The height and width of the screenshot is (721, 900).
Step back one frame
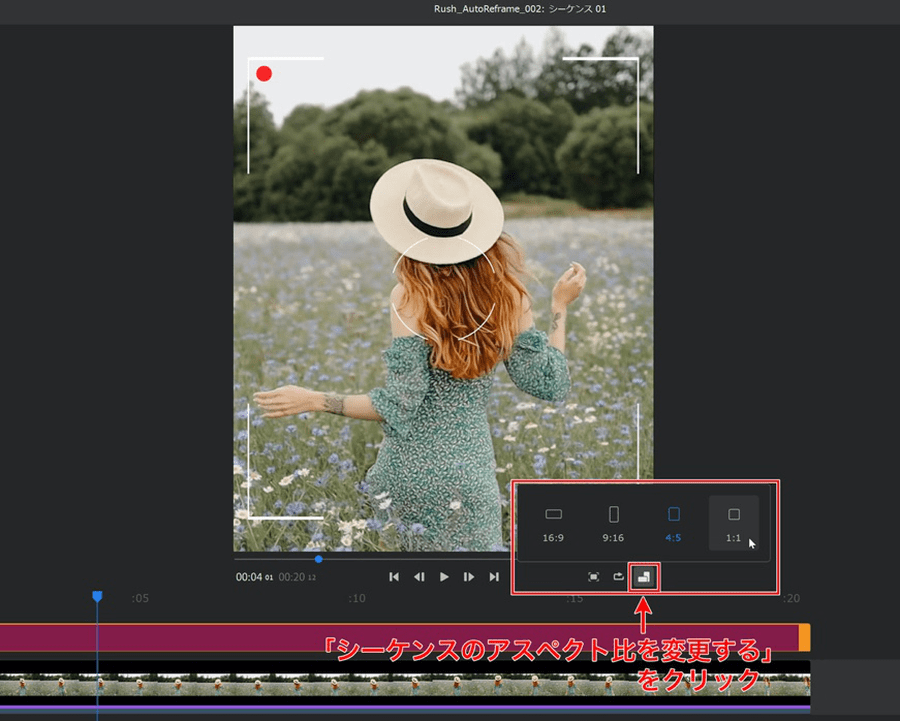[419, 577]
